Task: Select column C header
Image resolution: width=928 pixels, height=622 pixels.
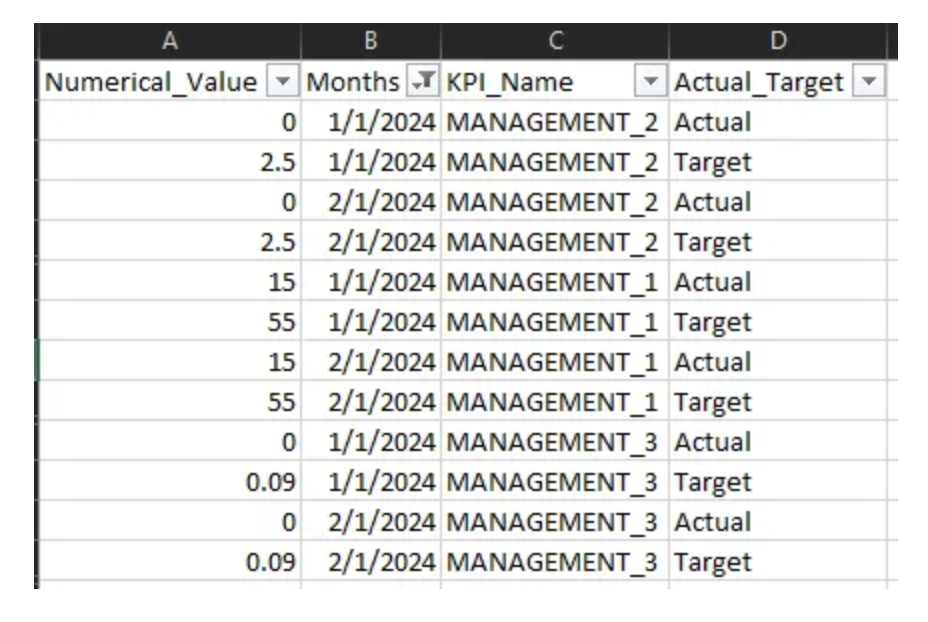Action: (555, 40)
